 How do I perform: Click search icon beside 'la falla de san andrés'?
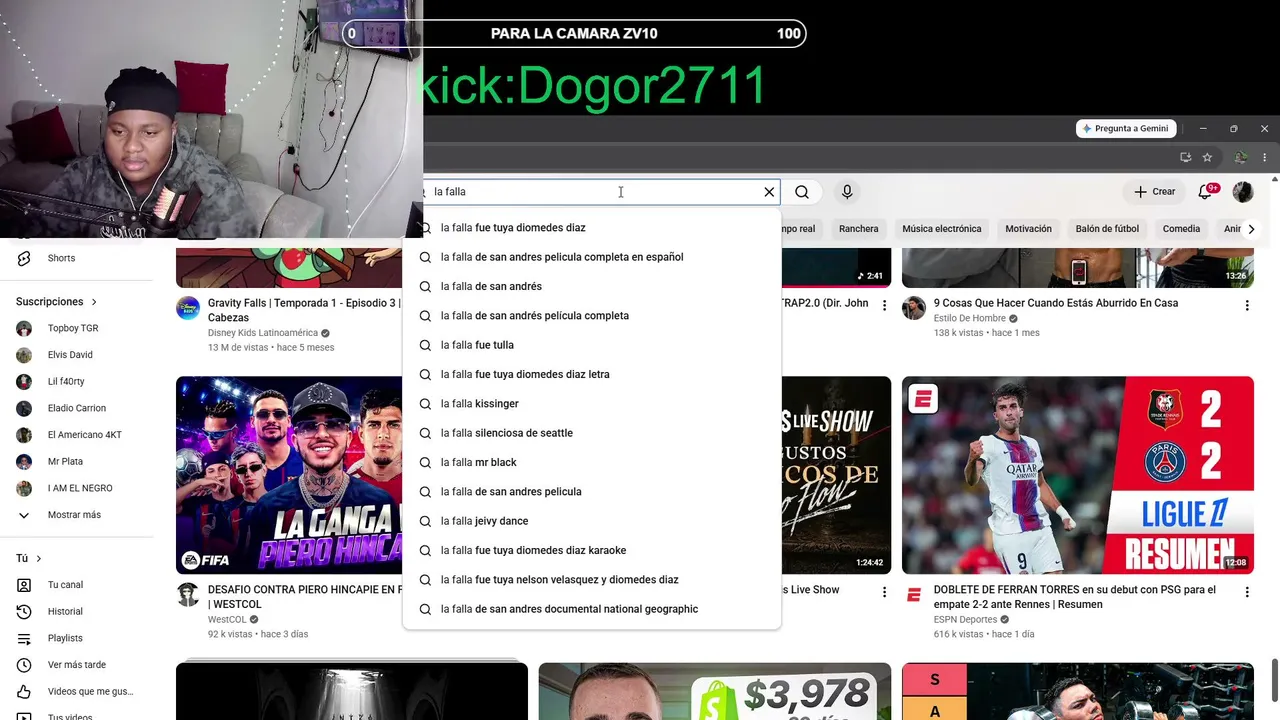pos(425,286)
